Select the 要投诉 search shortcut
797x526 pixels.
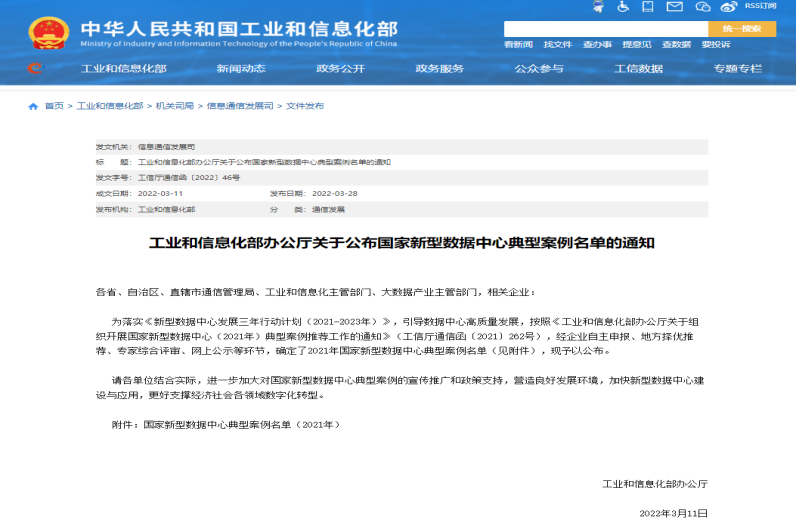pyautogui.click(x=716, y=45)
